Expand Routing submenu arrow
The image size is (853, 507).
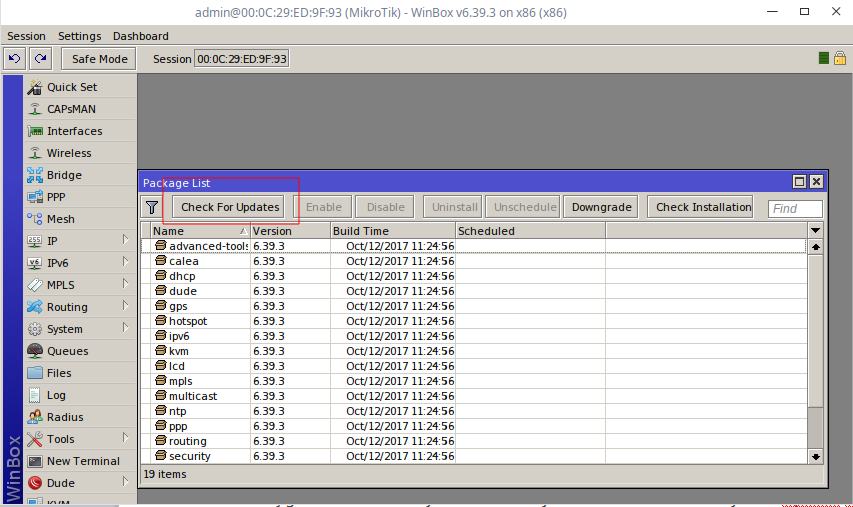click(125, 306)
